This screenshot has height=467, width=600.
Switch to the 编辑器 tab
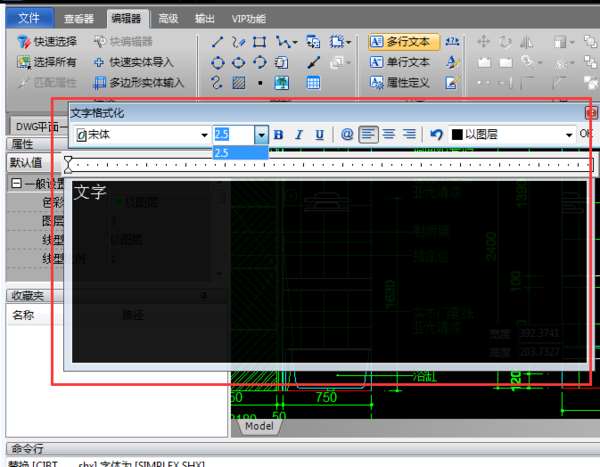click(127, 18)
